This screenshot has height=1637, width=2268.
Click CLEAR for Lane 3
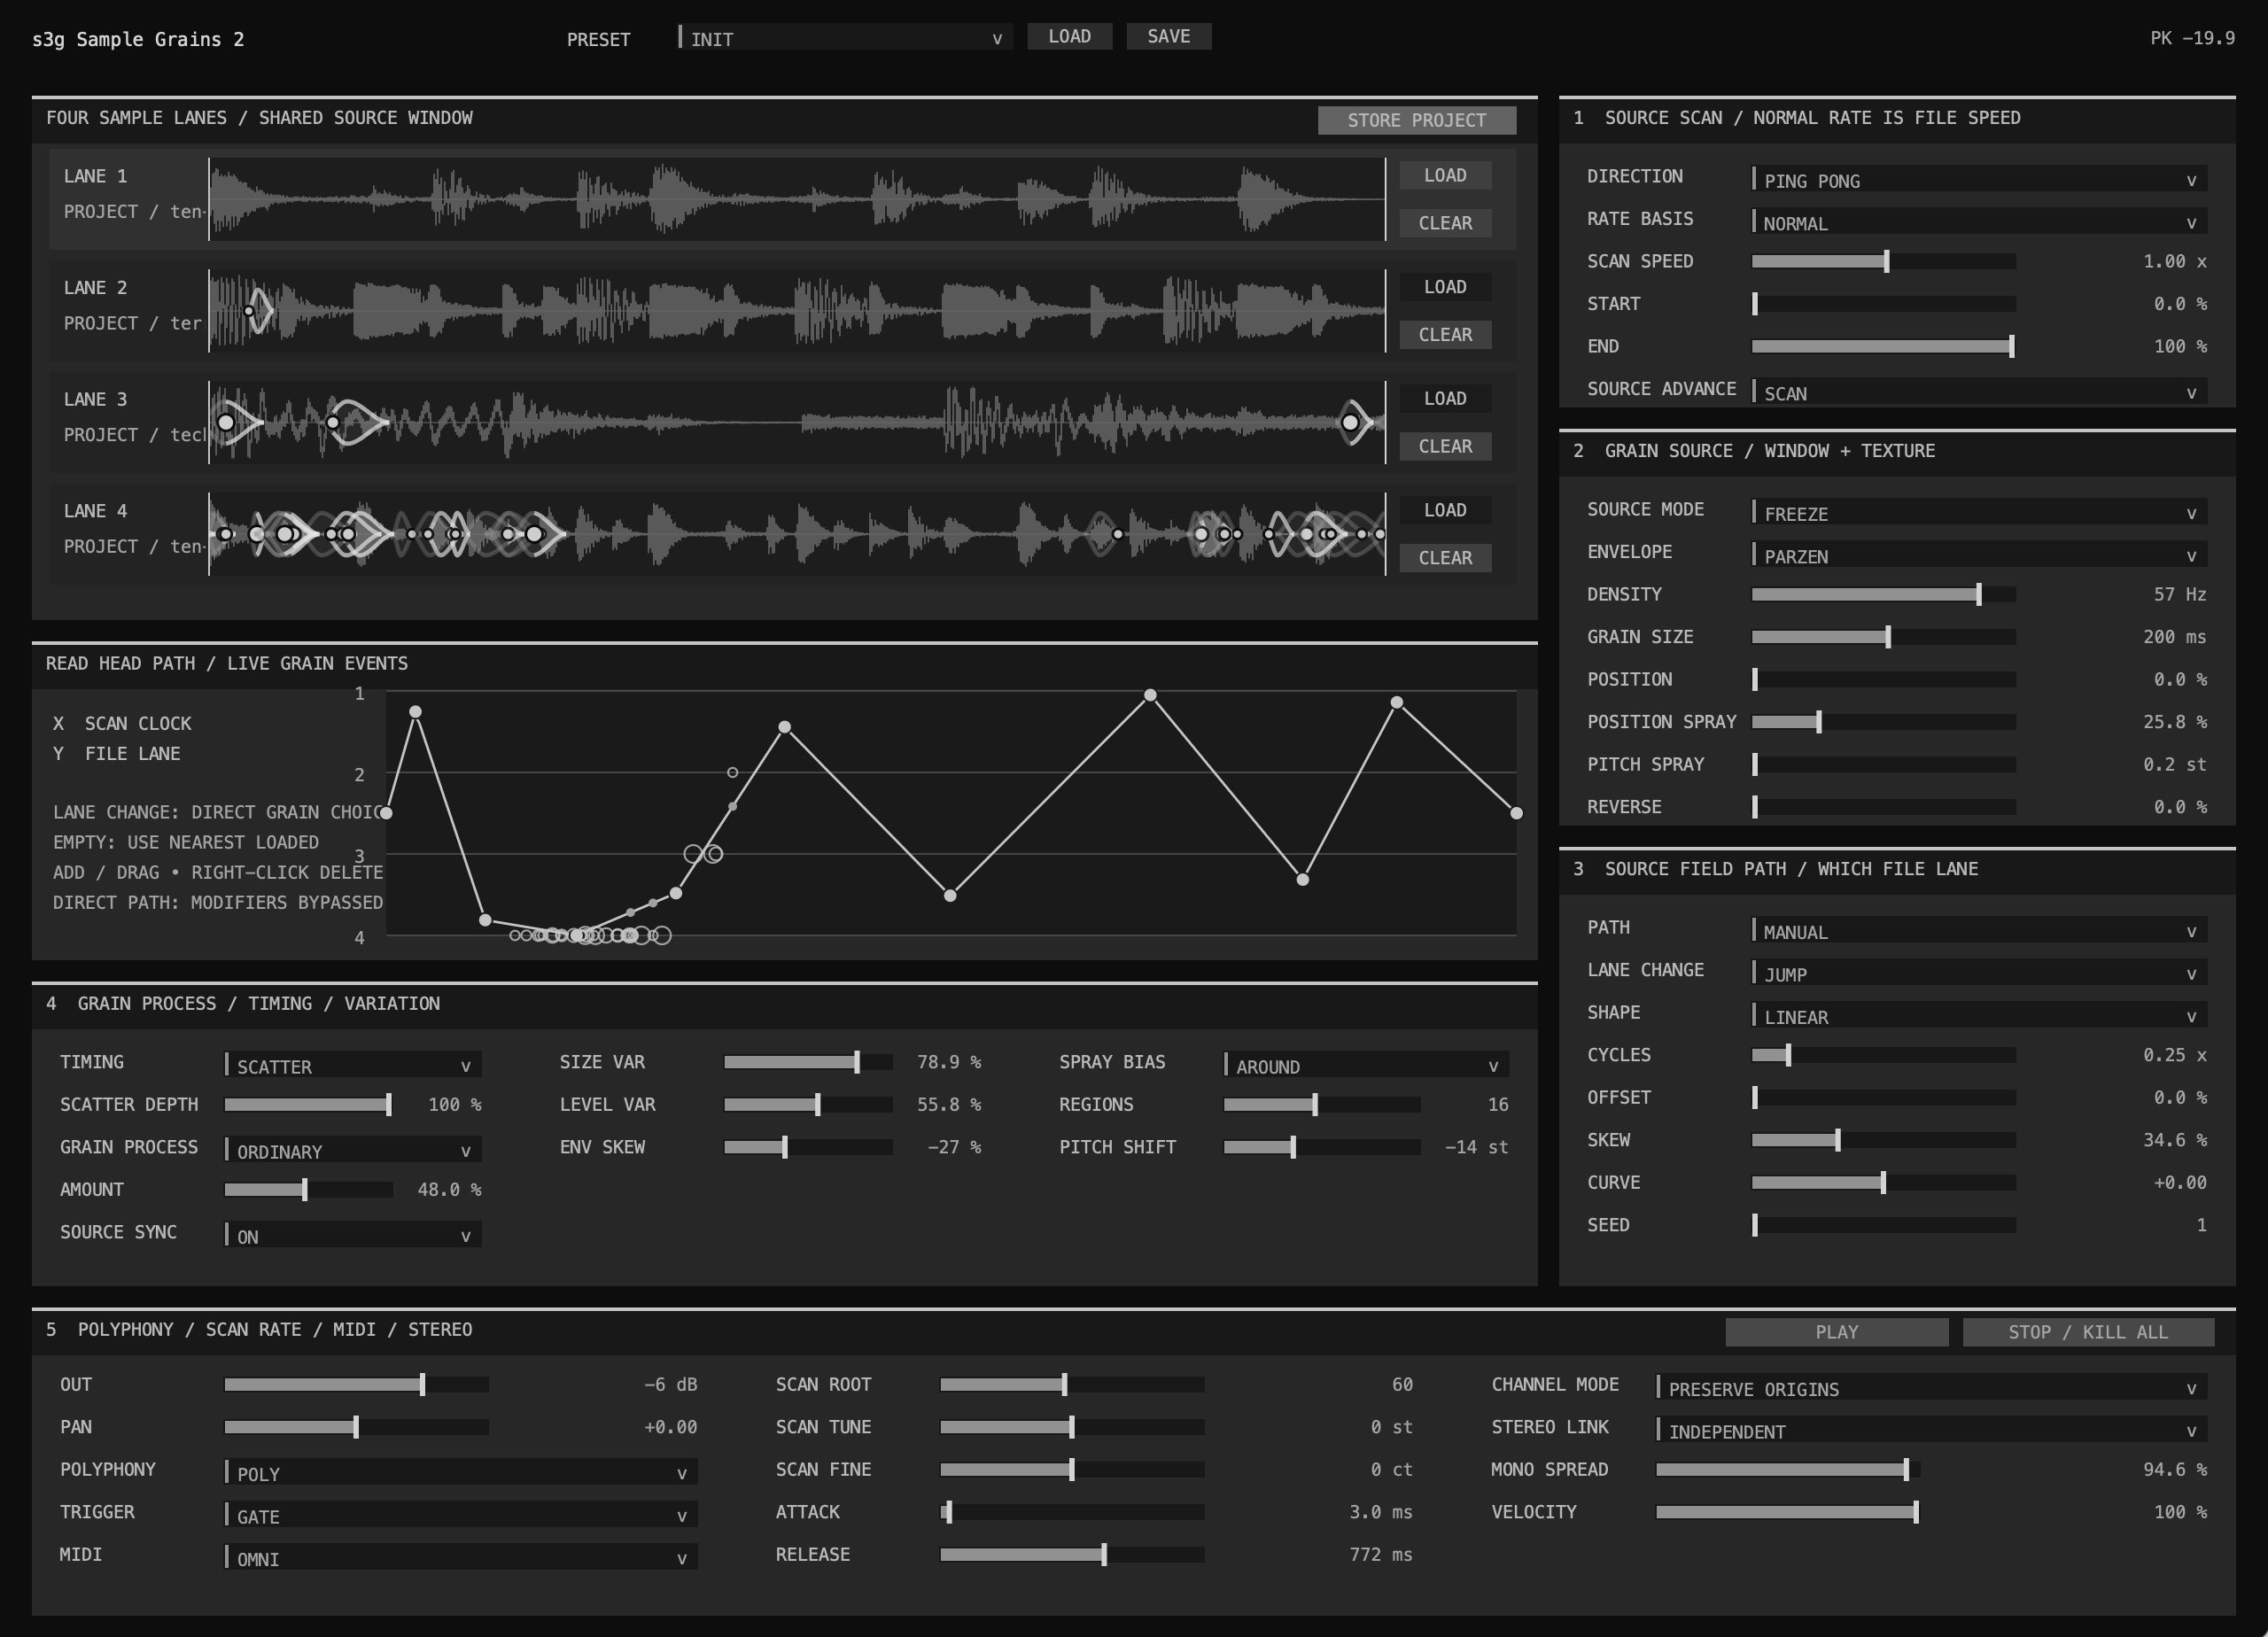(1445, 446)
